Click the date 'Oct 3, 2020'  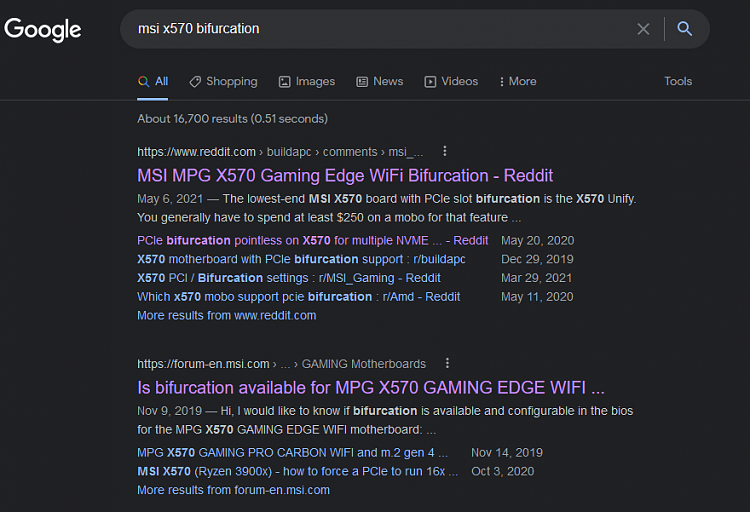[x=503, y=471]
